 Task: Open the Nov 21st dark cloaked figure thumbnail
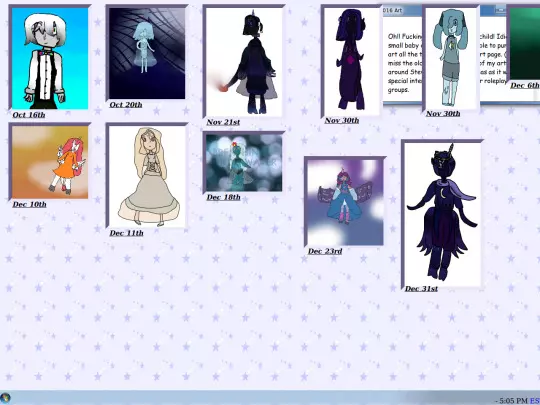244,62
